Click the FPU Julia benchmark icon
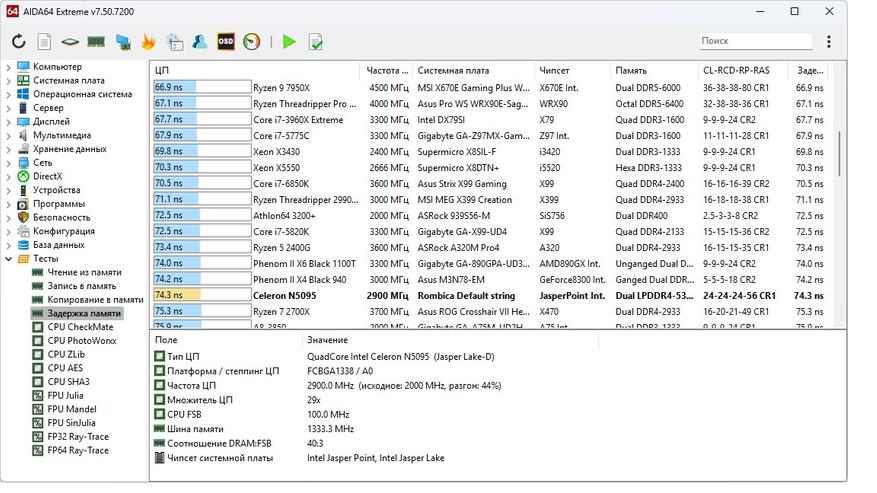877x493 pixels. pyautogui.click(x=37, y=396)
